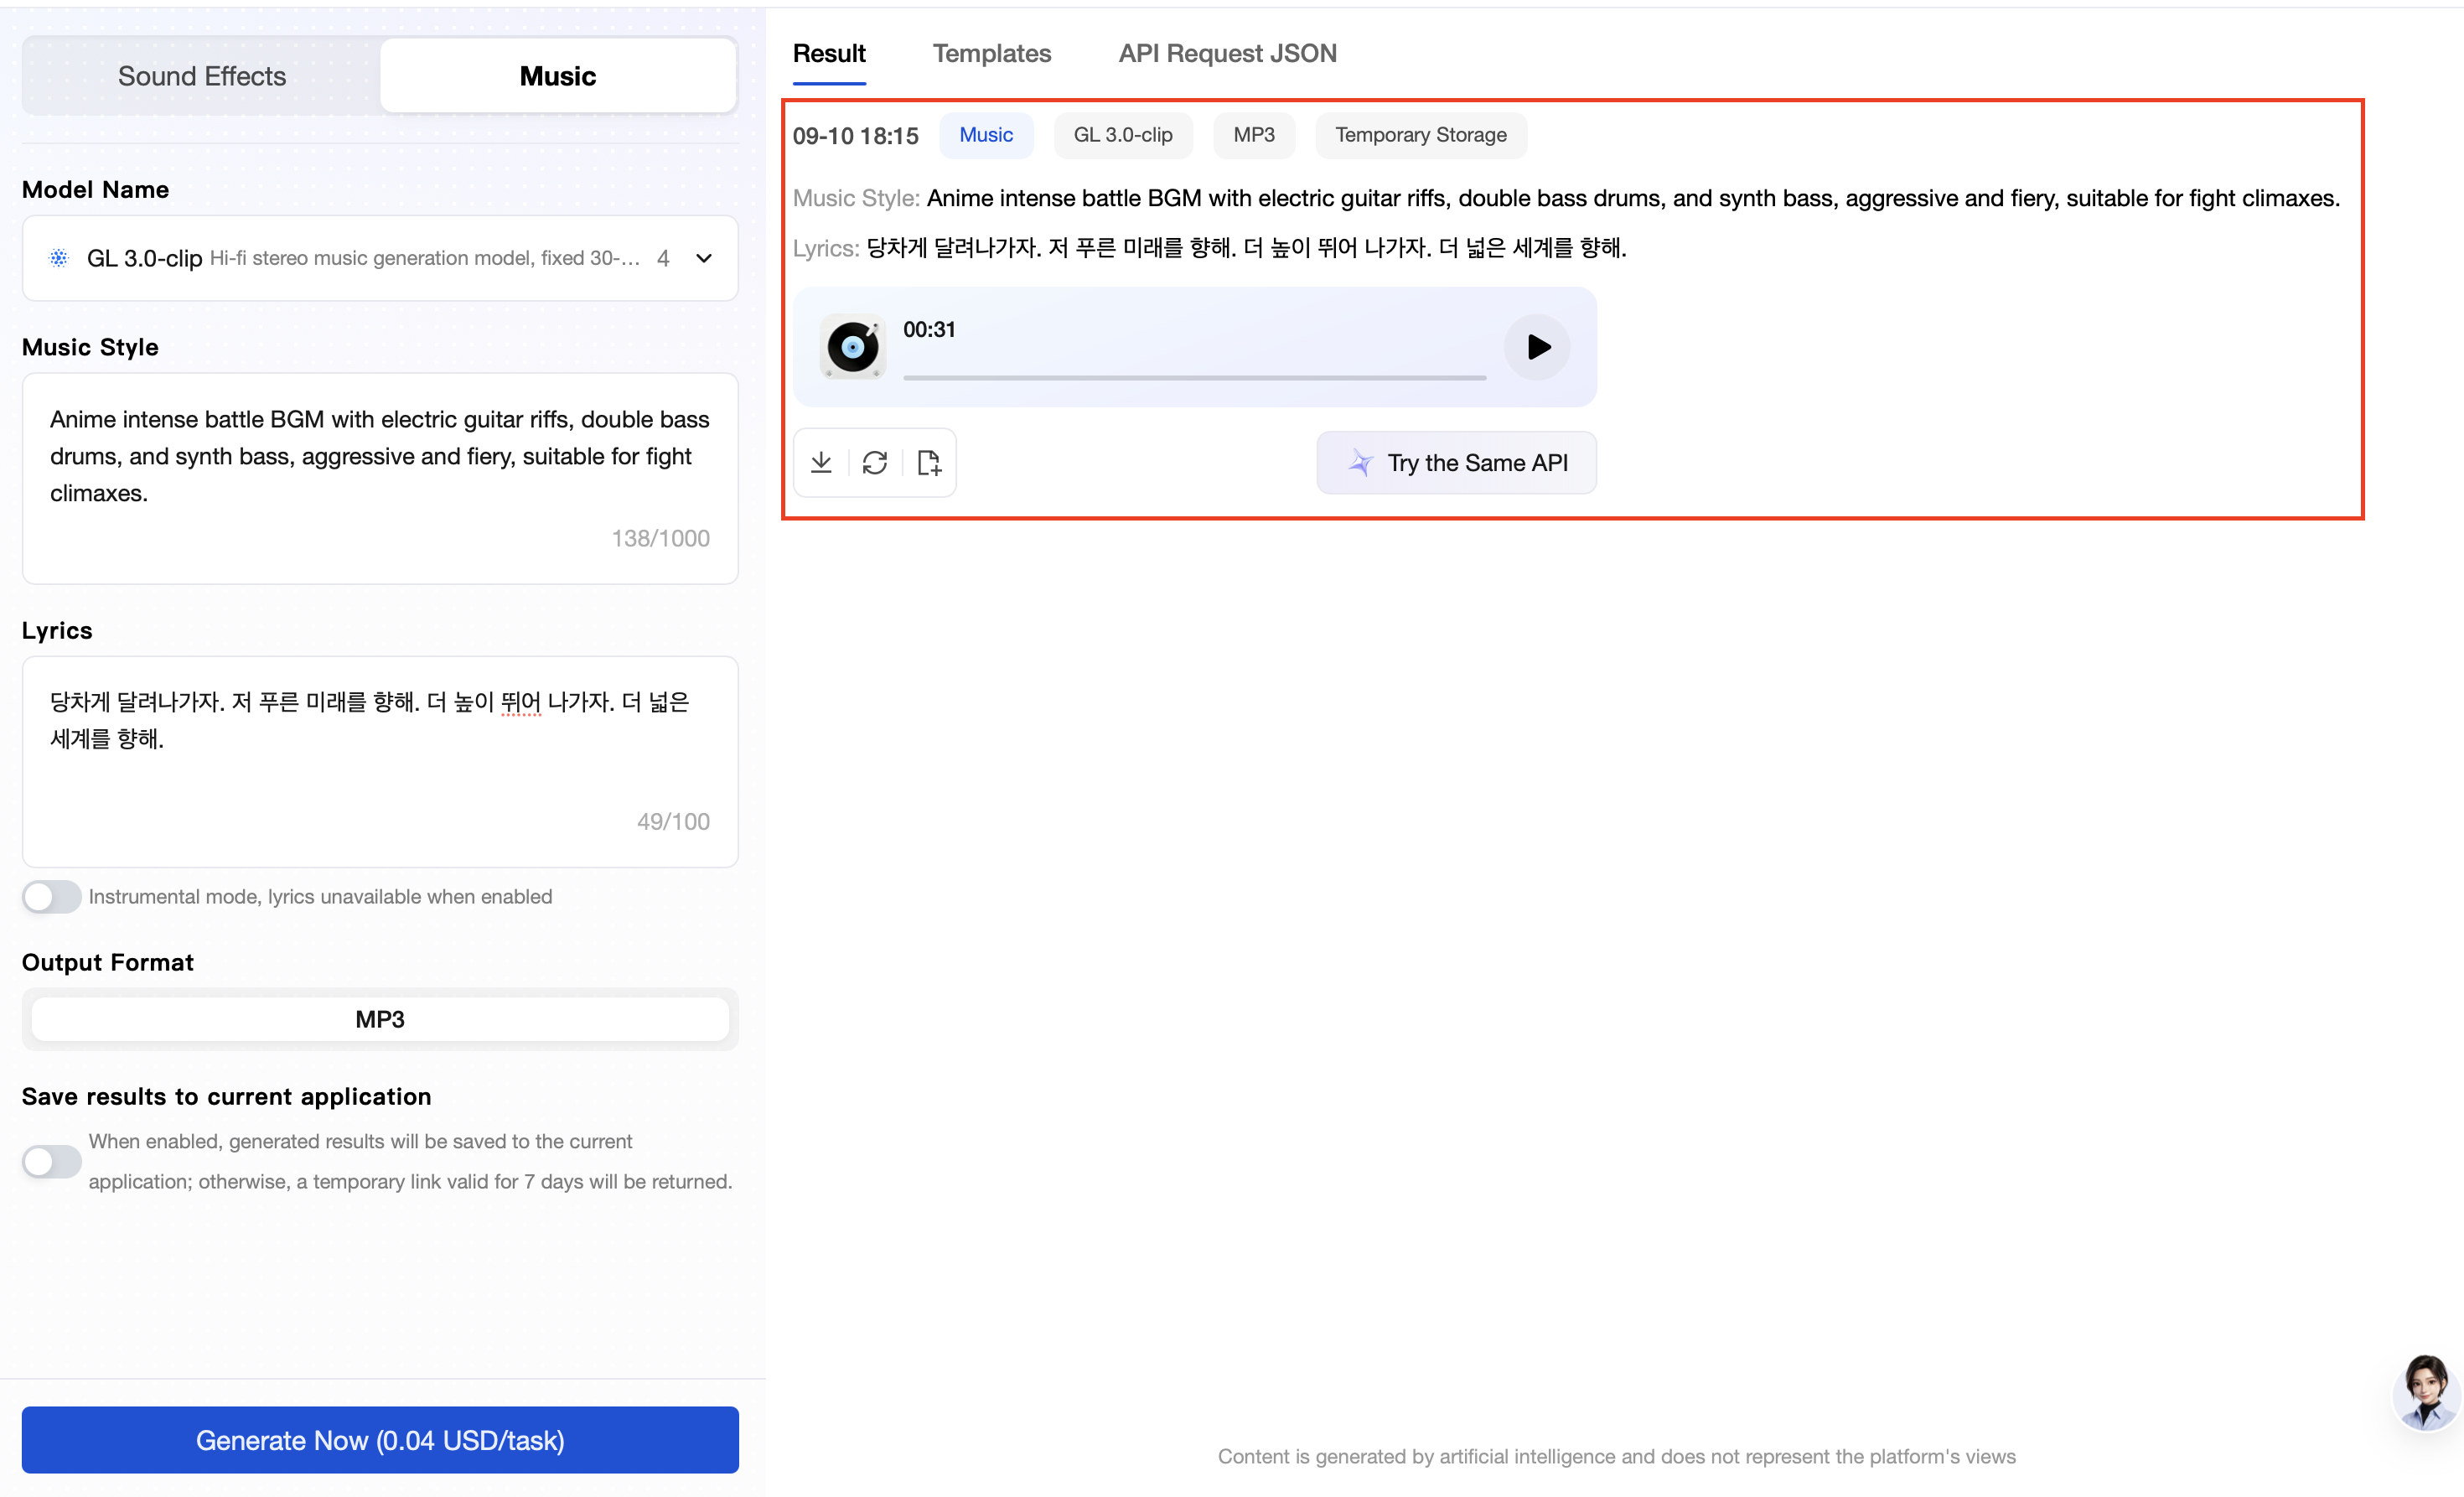Download the generated music file
The height and width of the screenshot is (1497, 2464).
[x=821, y=462]
